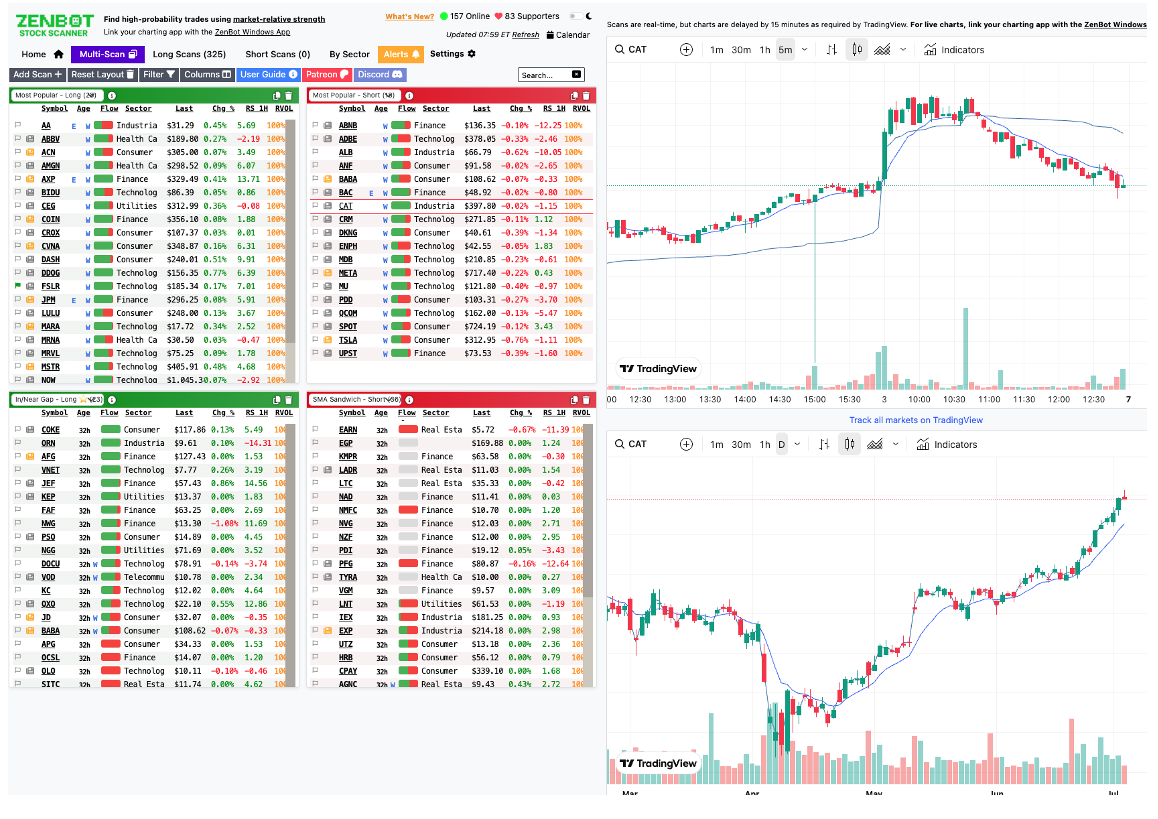Image resolution: width=1158 pixels, height=819 pixels.
Task: Open the User Guide
Action: pos(269,75)
